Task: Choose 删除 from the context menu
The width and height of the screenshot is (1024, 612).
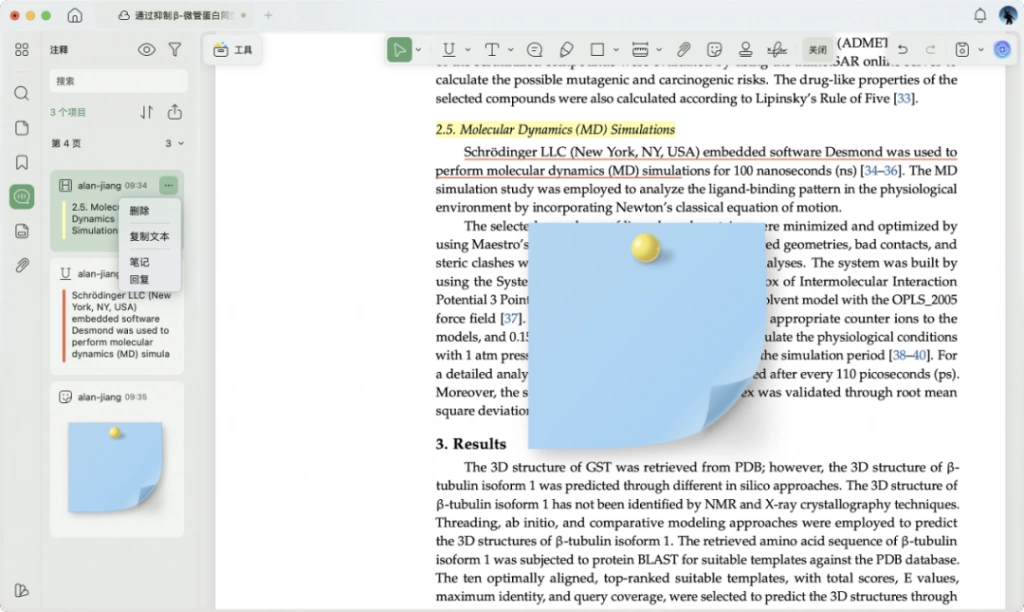Action: coord(139,210)
